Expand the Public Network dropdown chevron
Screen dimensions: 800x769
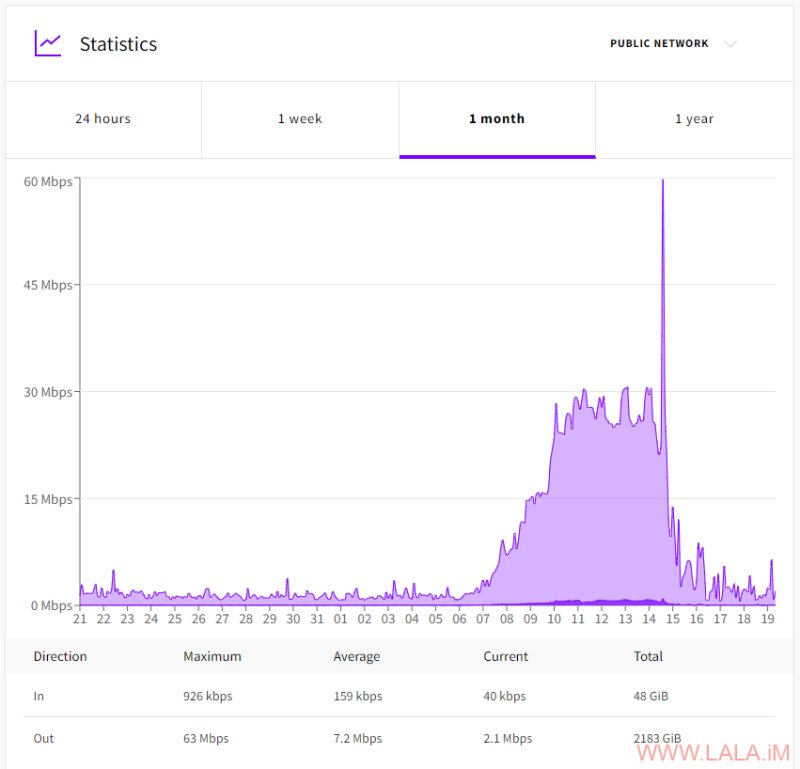click(x=731, y=44)
